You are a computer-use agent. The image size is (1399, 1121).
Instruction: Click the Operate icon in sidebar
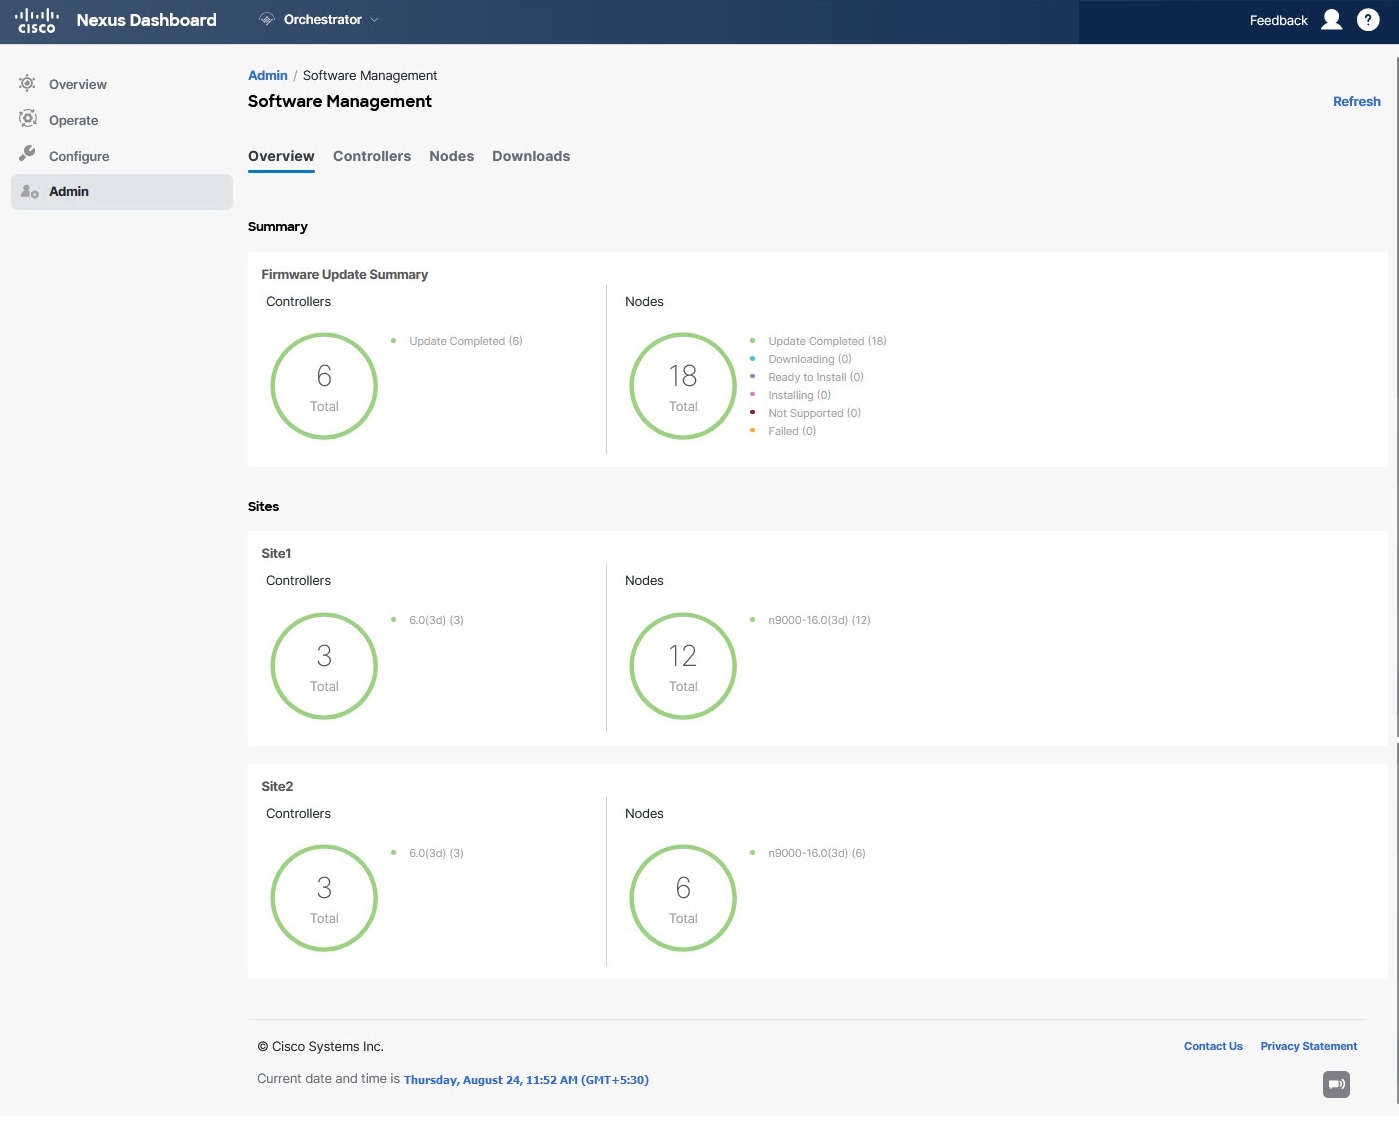(28, 119)
